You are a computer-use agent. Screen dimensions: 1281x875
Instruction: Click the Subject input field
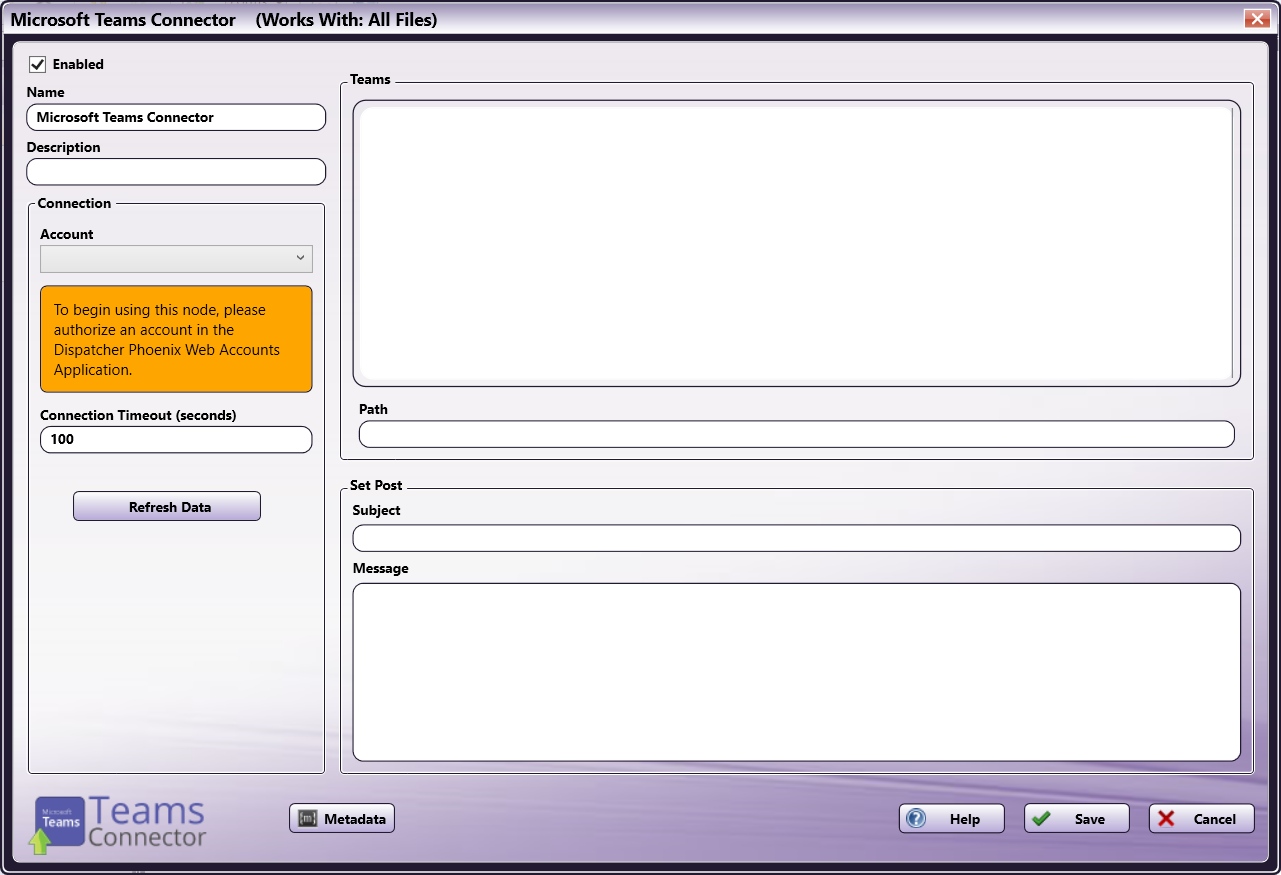796,538
